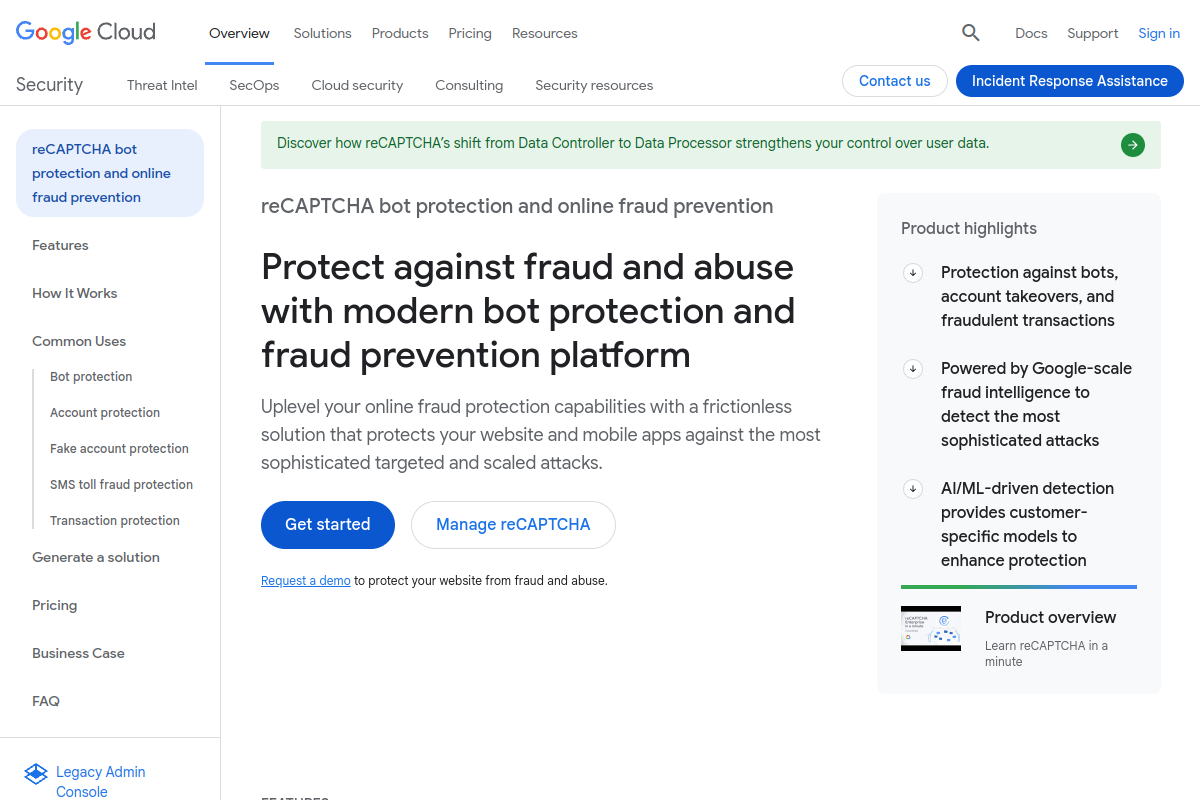Click the green arrow on the announcement banner
Screen dimensions: 1200x800
coord(1132,144)
